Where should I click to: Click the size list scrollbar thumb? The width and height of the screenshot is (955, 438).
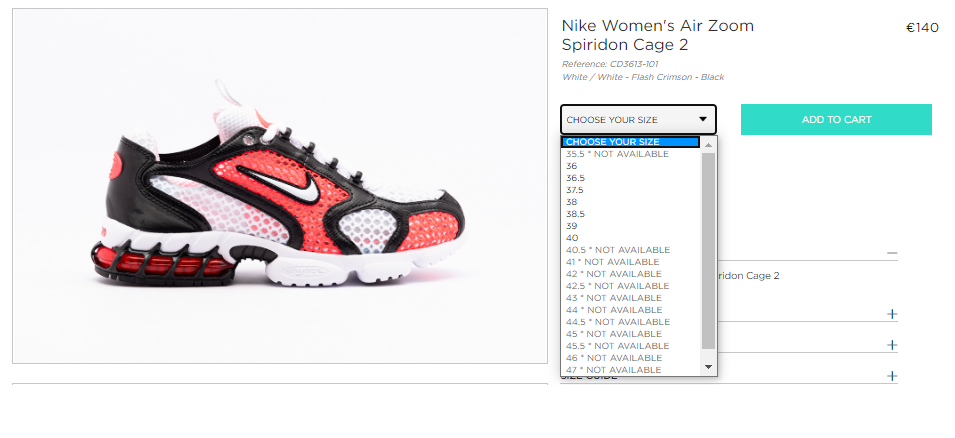708,251
